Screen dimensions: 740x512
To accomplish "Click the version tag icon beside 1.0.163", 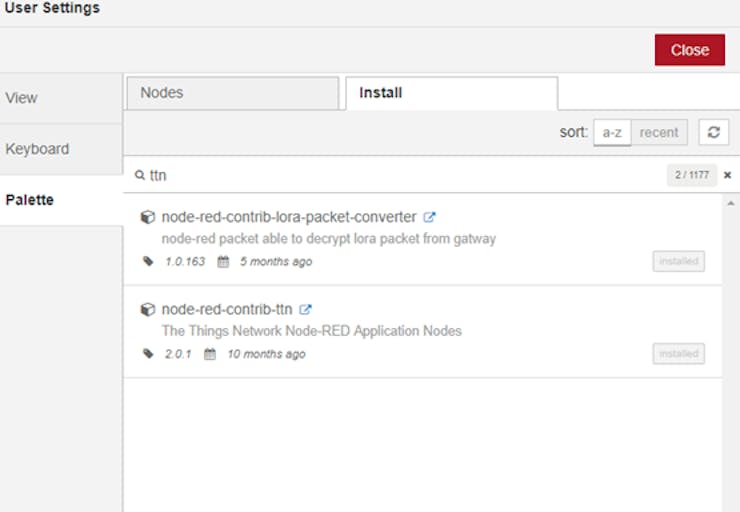I will click(x=148, y=261).
